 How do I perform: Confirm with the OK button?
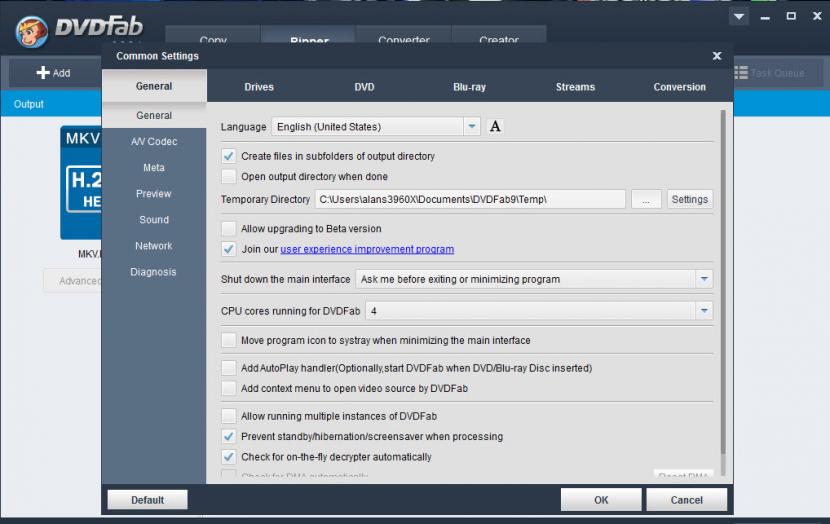click(x=601, y=500)
